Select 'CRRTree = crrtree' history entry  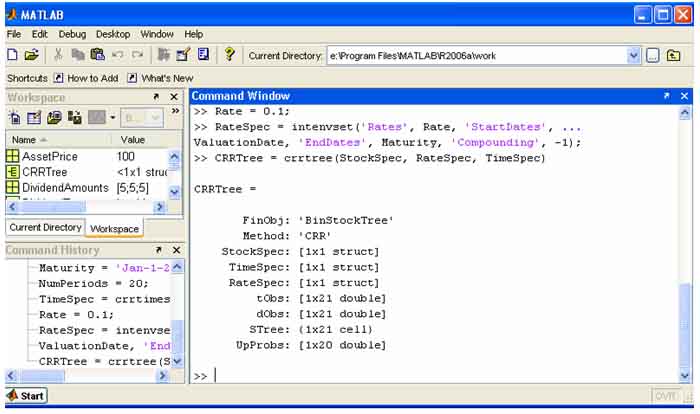pos(104,361)
